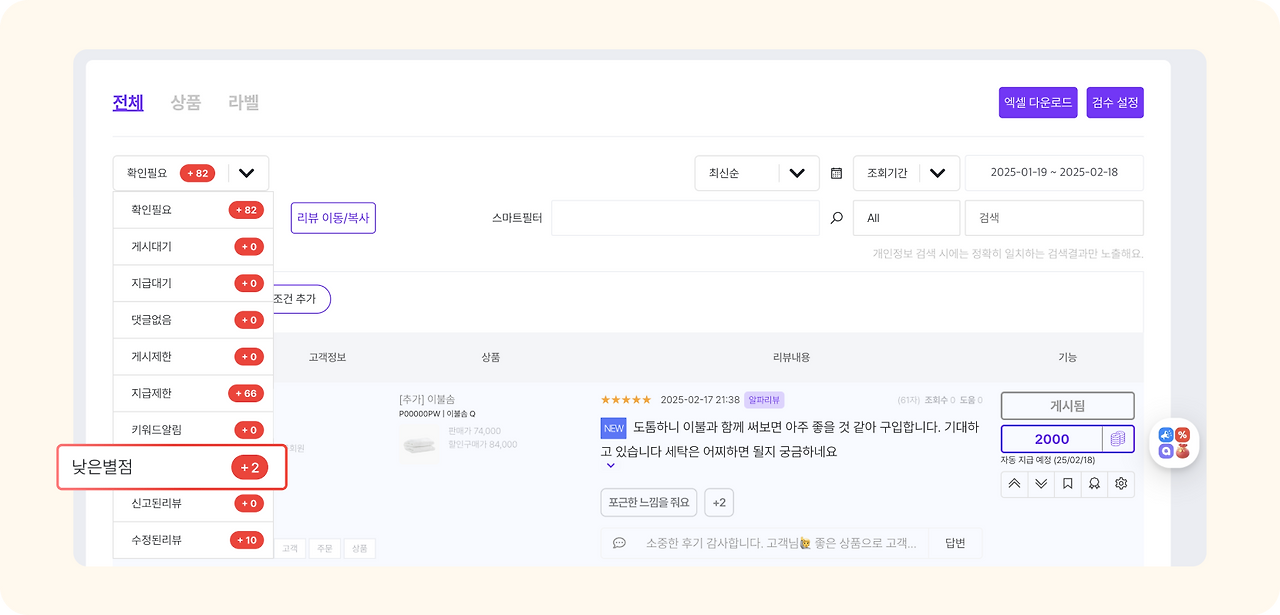This screenshot has width=1280, height=615.
Task: Click into the 스마트필터 input field
Action: (686, 217)
